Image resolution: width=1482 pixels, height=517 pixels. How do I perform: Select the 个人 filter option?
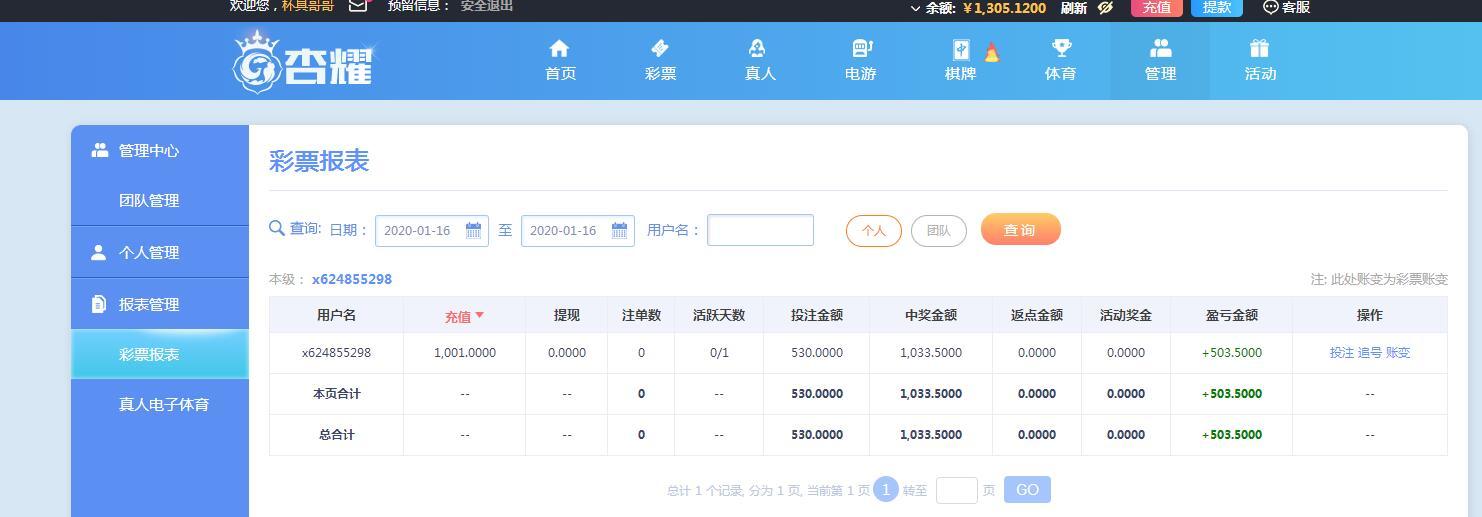[x=874, y=230]
